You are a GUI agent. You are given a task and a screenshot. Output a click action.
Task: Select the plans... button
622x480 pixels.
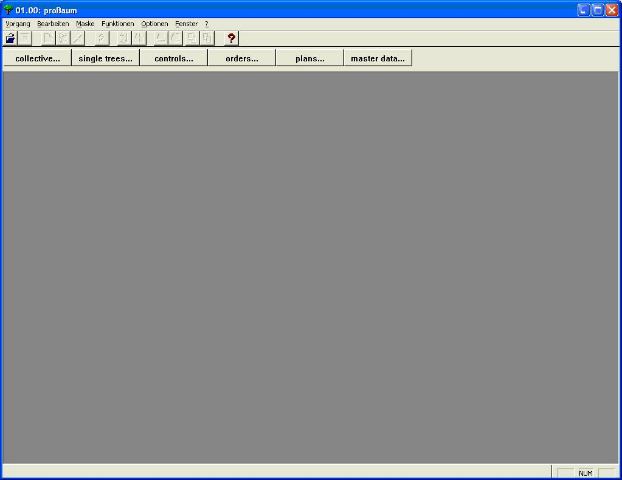pos(309,58)
